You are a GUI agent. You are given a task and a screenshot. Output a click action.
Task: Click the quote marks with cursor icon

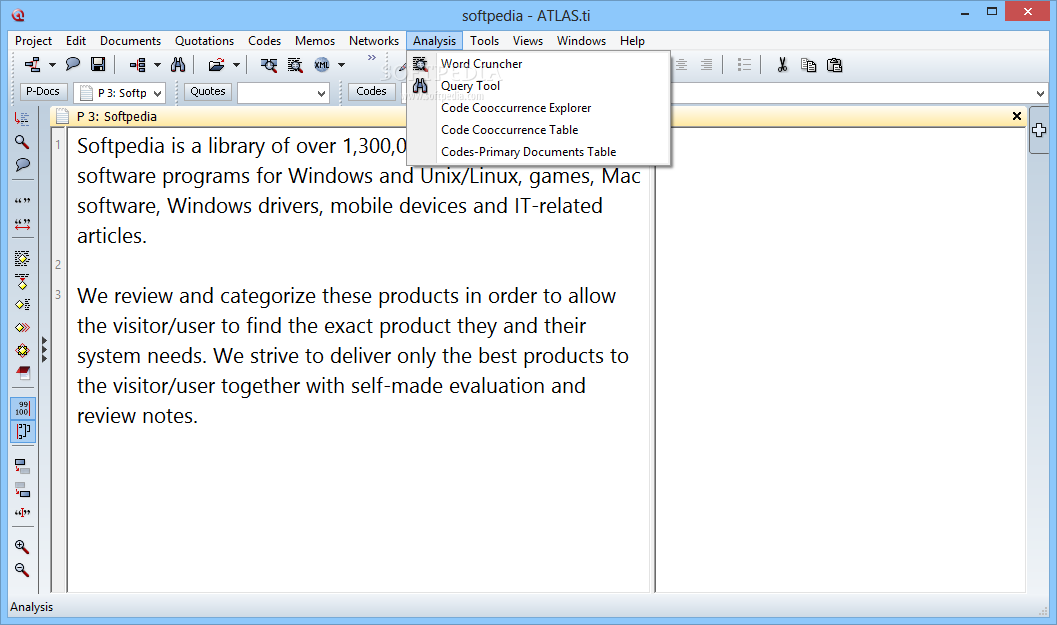coord(22,512)
